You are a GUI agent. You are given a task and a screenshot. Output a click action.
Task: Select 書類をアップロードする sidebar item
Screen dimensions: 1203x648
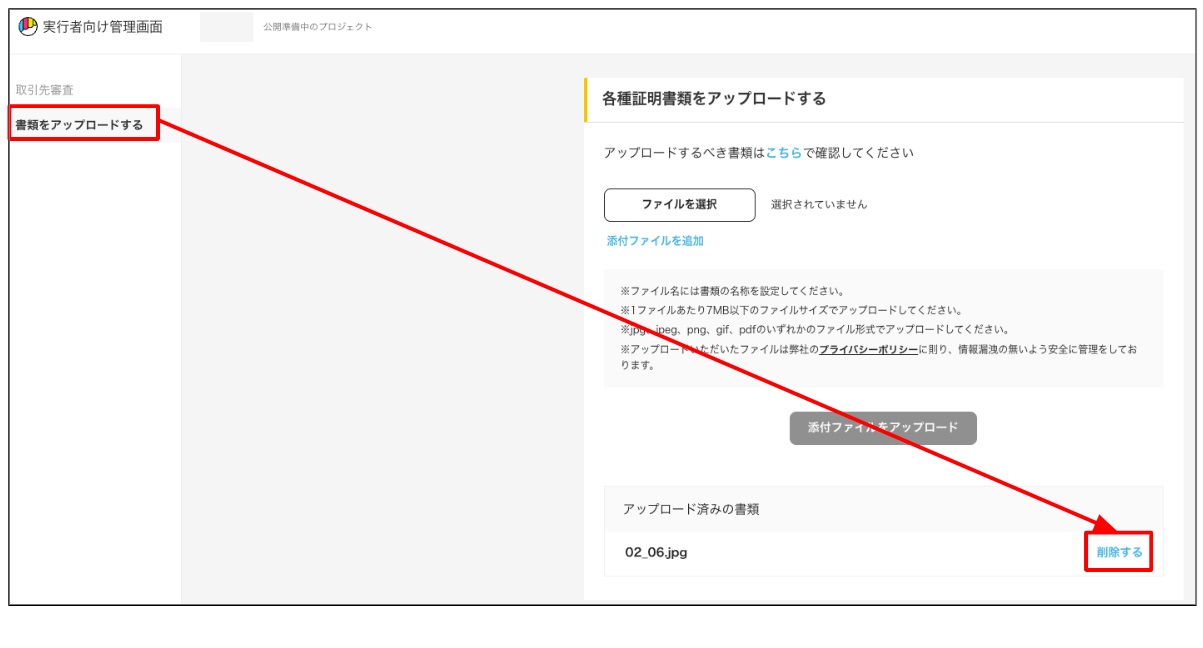[79, 125]
